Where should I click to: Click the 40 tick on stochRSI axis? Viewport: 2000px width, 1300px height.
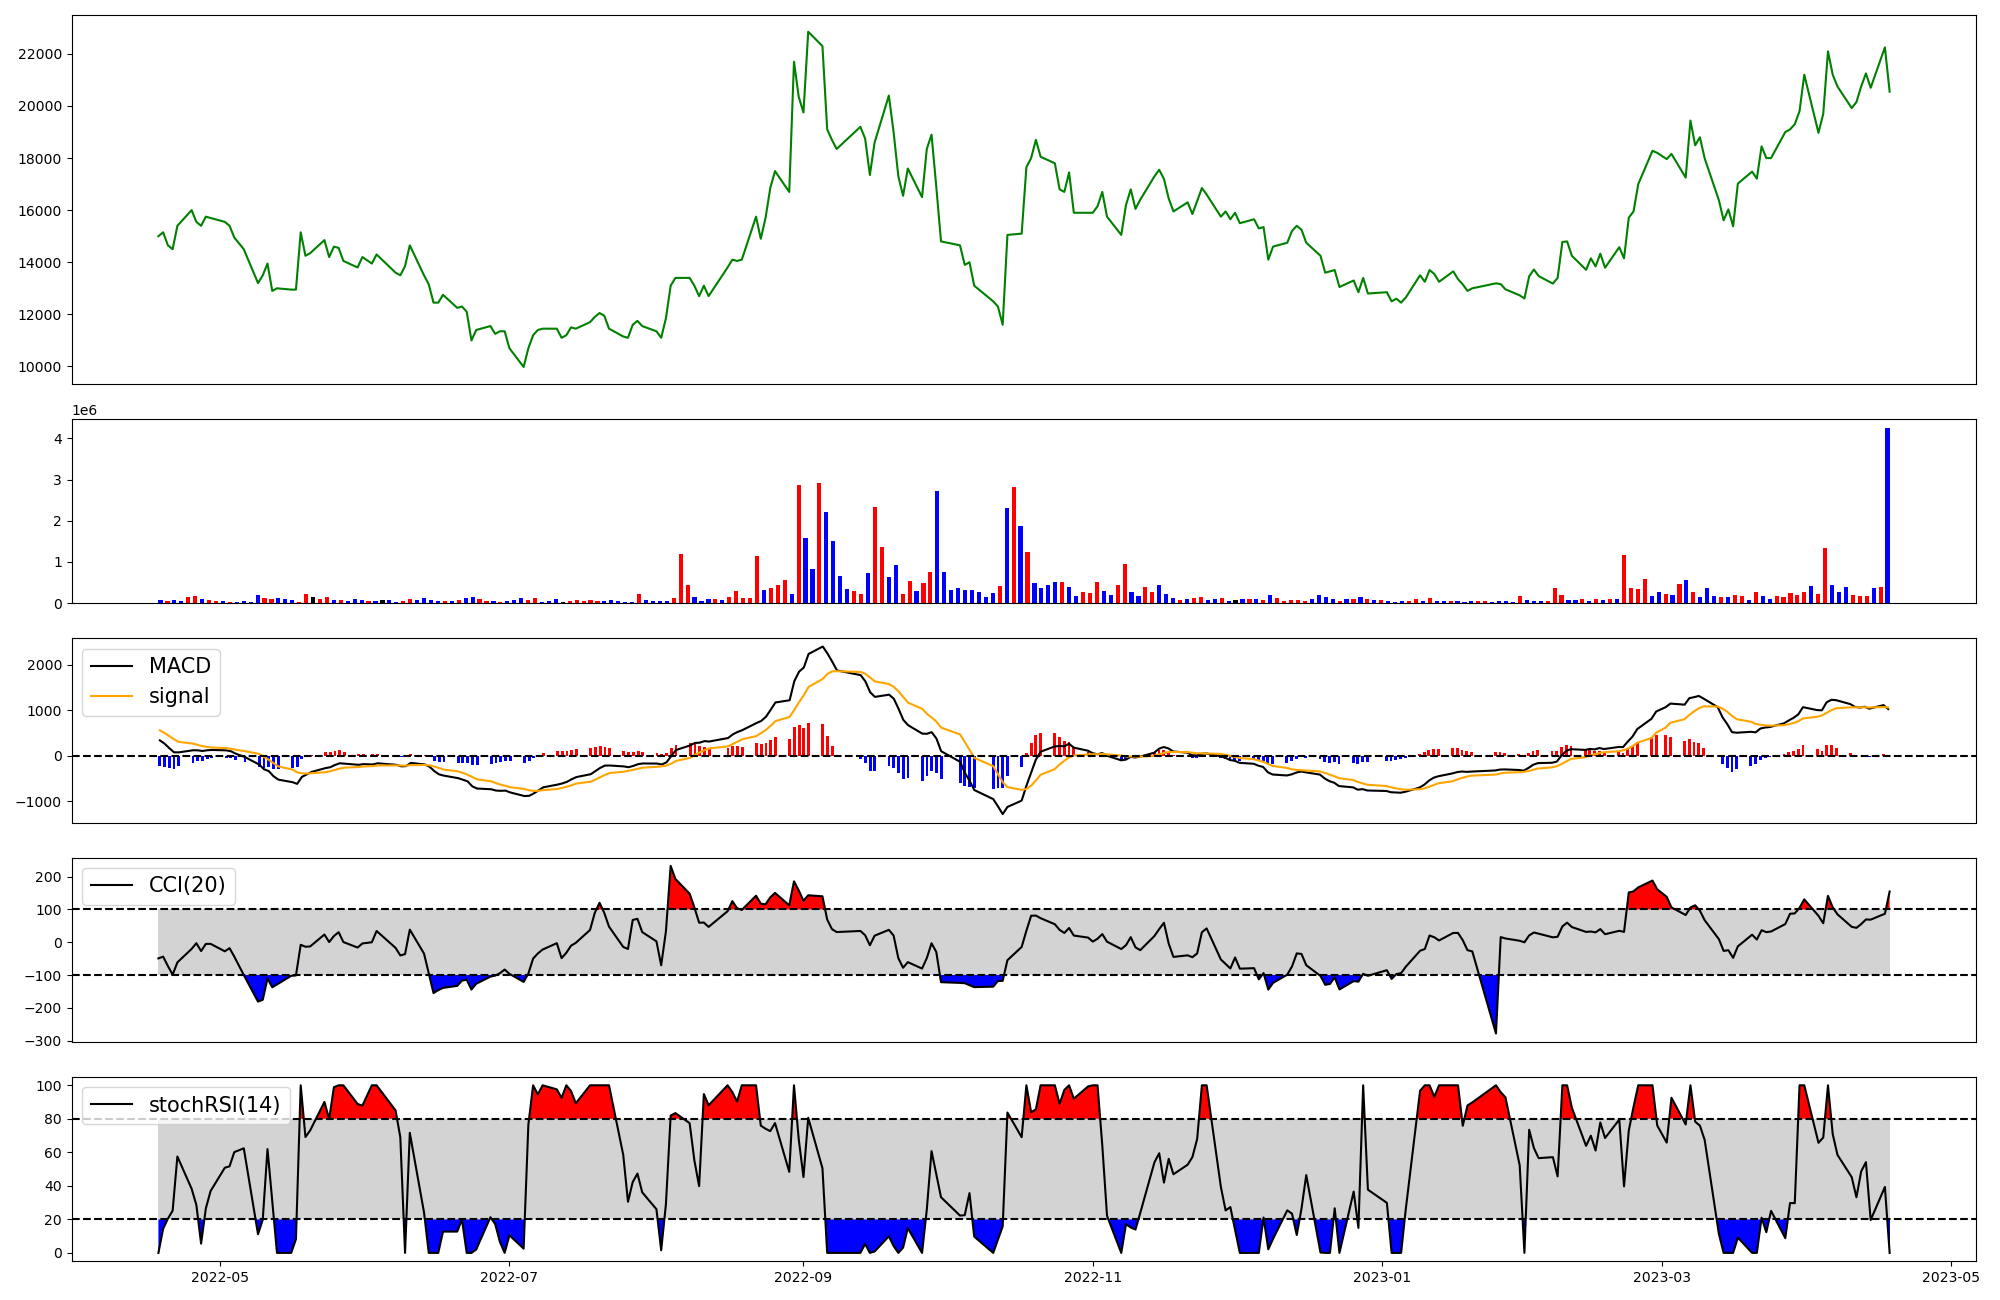(54, 1186)
